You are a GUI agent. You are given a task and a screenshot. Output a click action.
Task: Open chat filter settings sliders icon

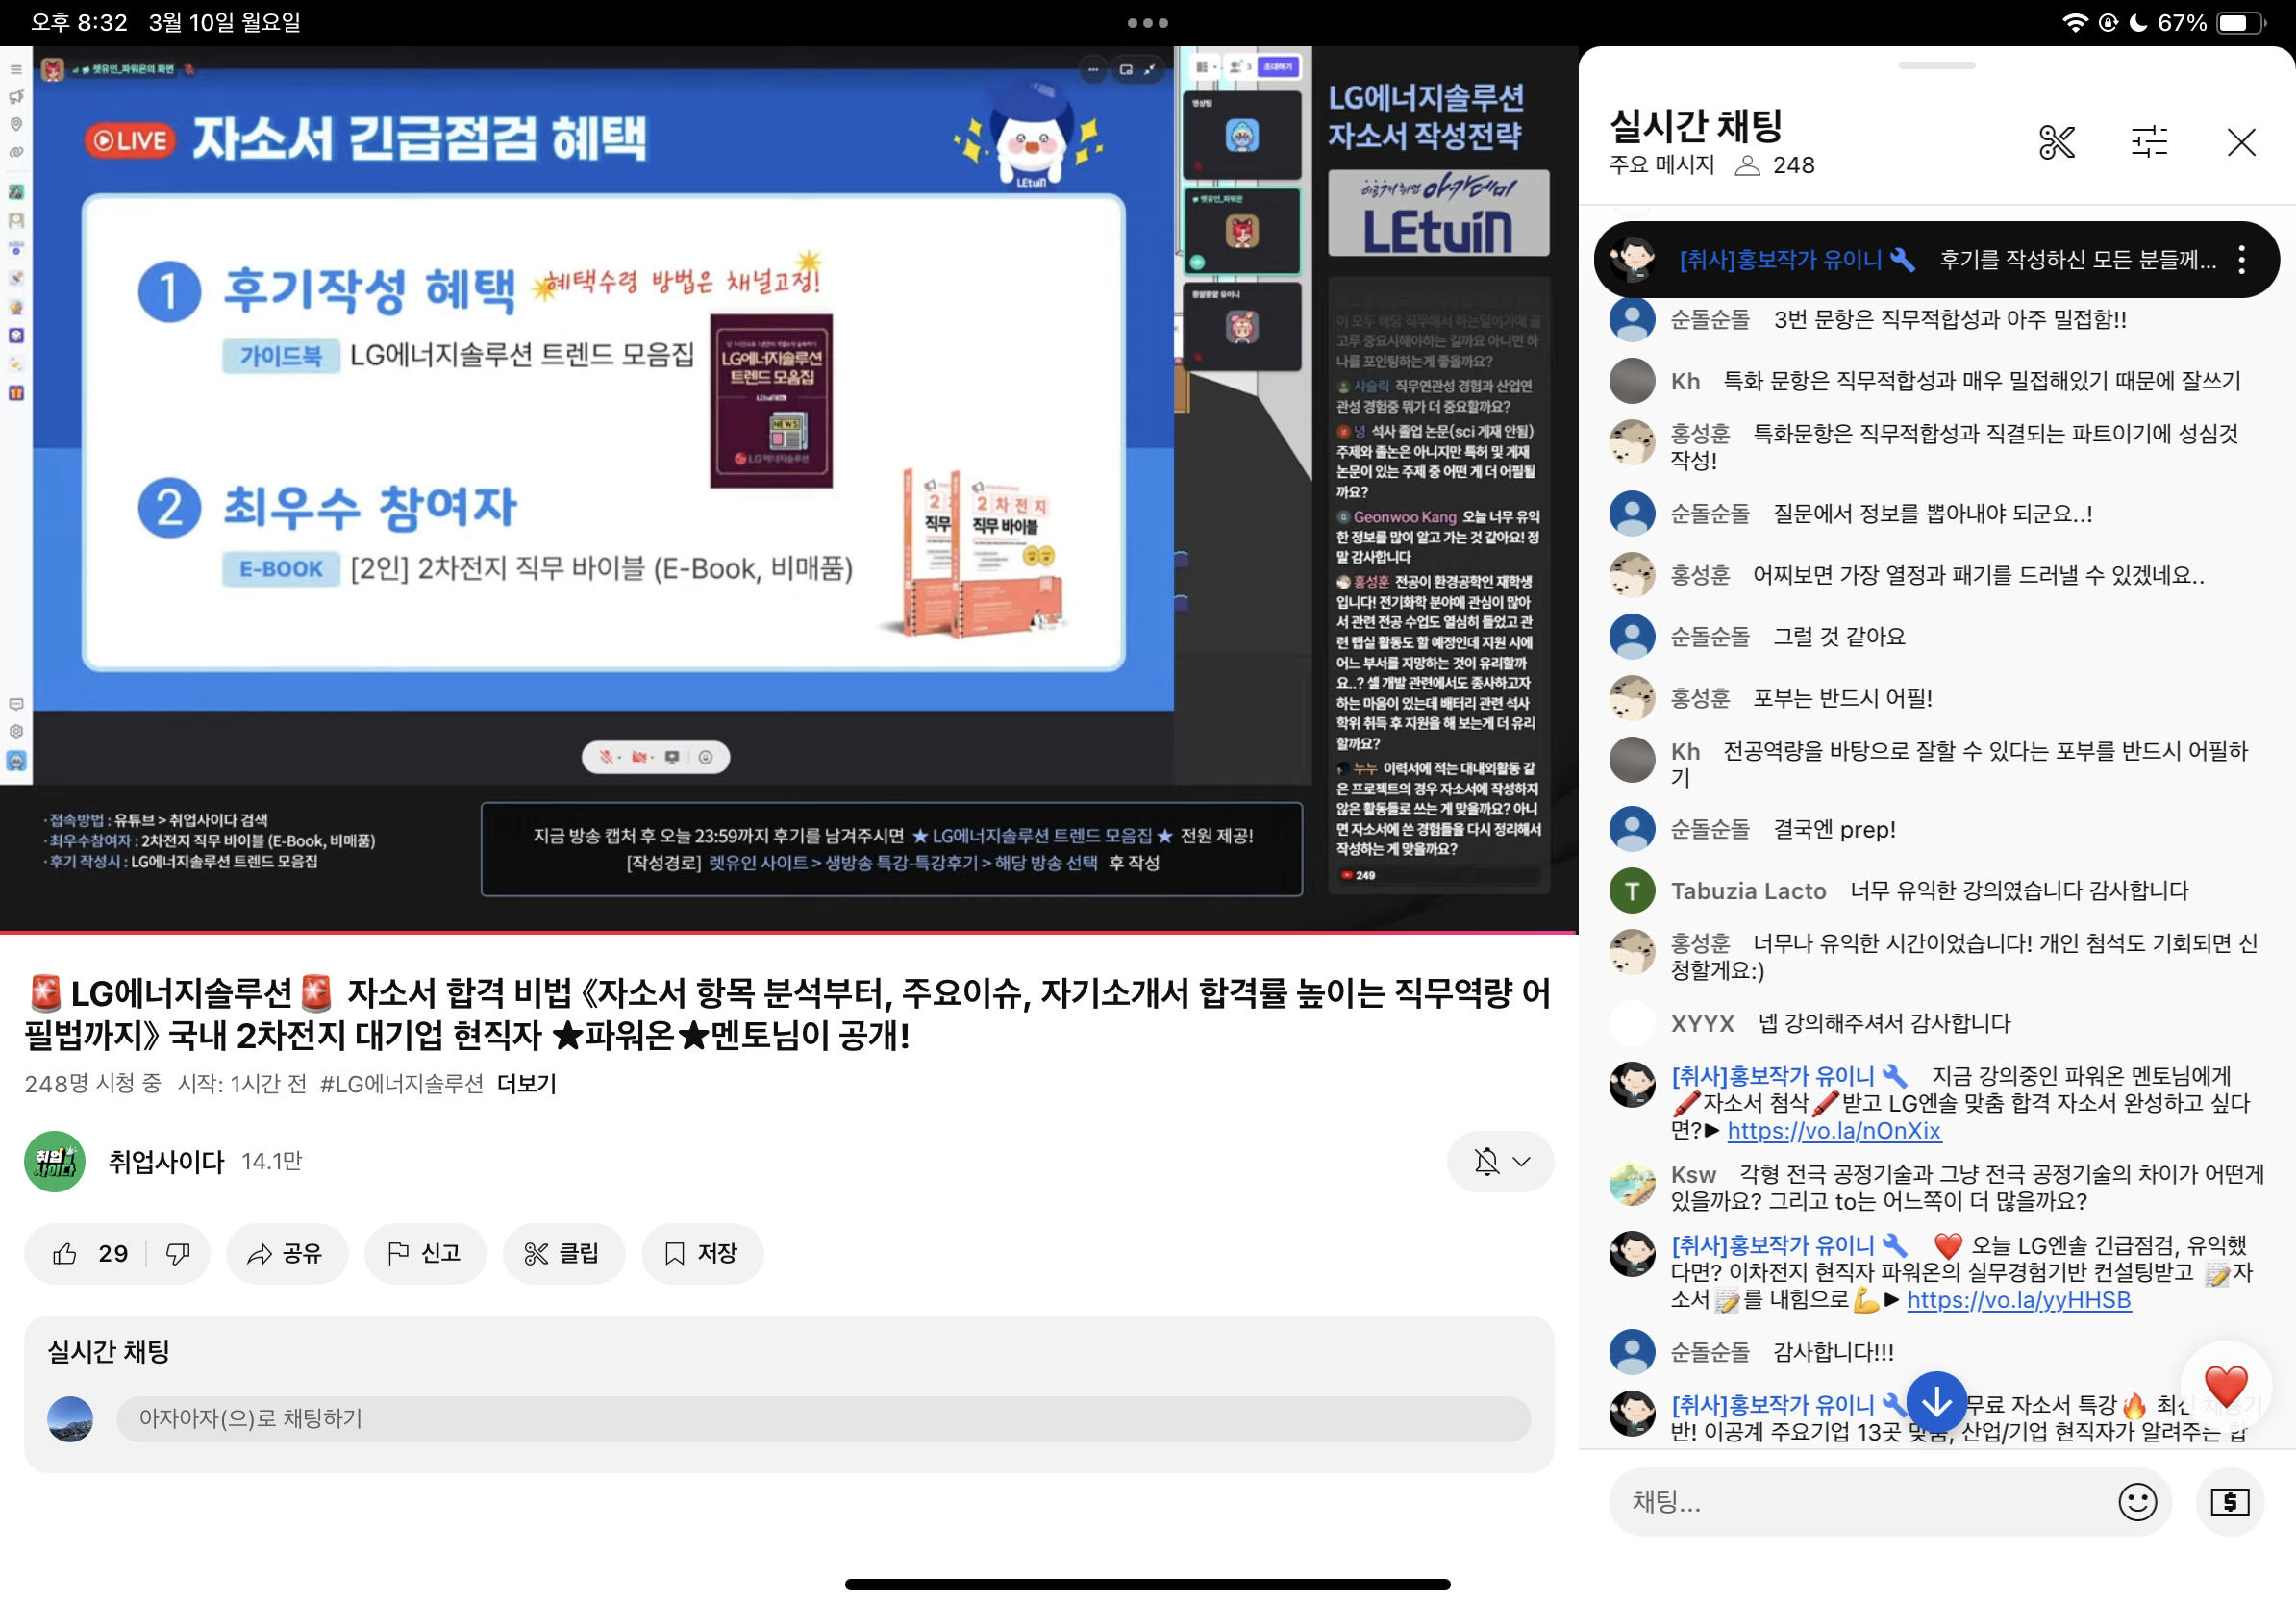[2148, 142]
